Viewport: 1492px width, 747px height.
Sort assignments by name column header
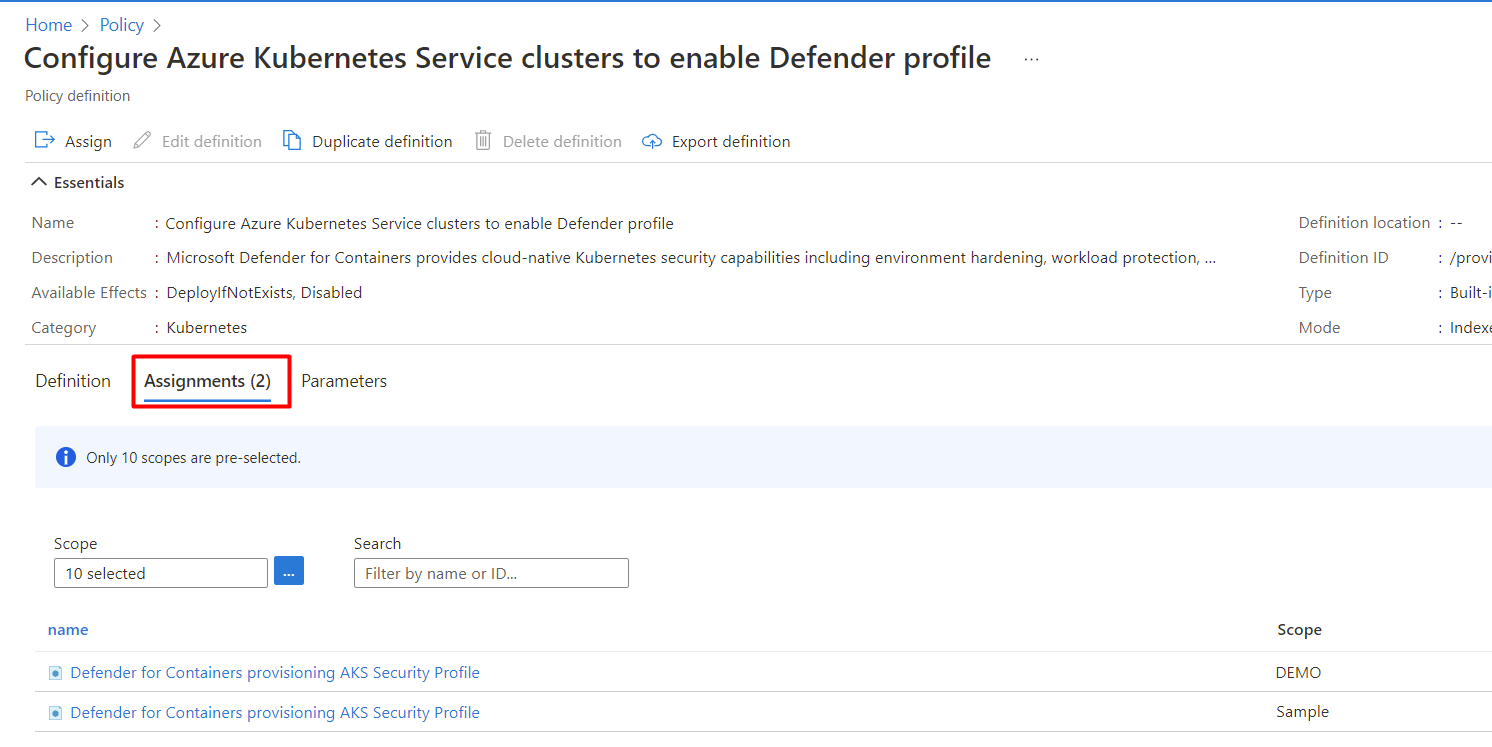[x=68, y=630]
